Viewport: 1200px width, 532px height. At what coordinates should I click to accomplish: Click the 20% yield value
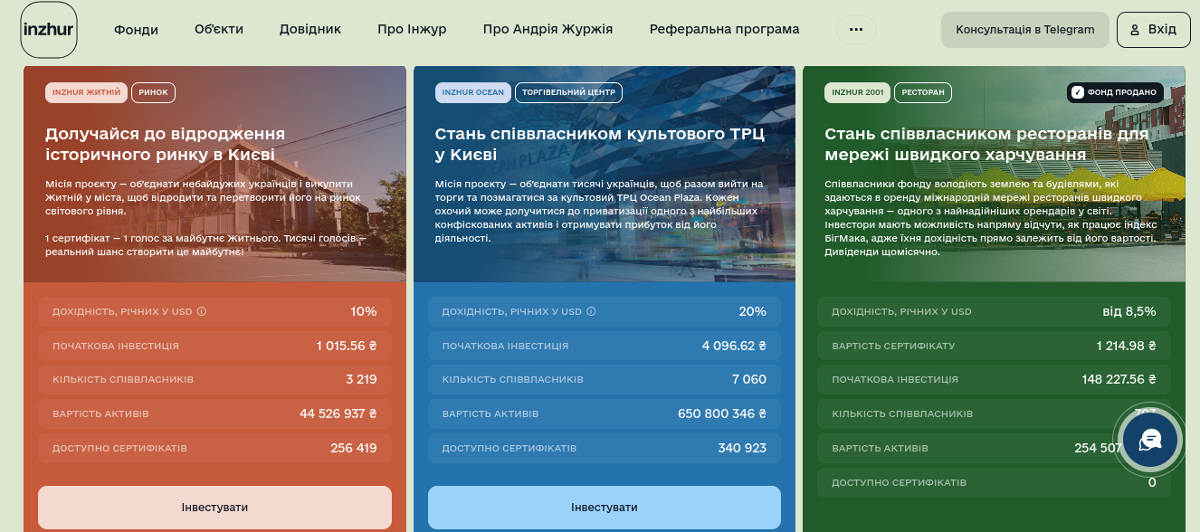point(752,312)
